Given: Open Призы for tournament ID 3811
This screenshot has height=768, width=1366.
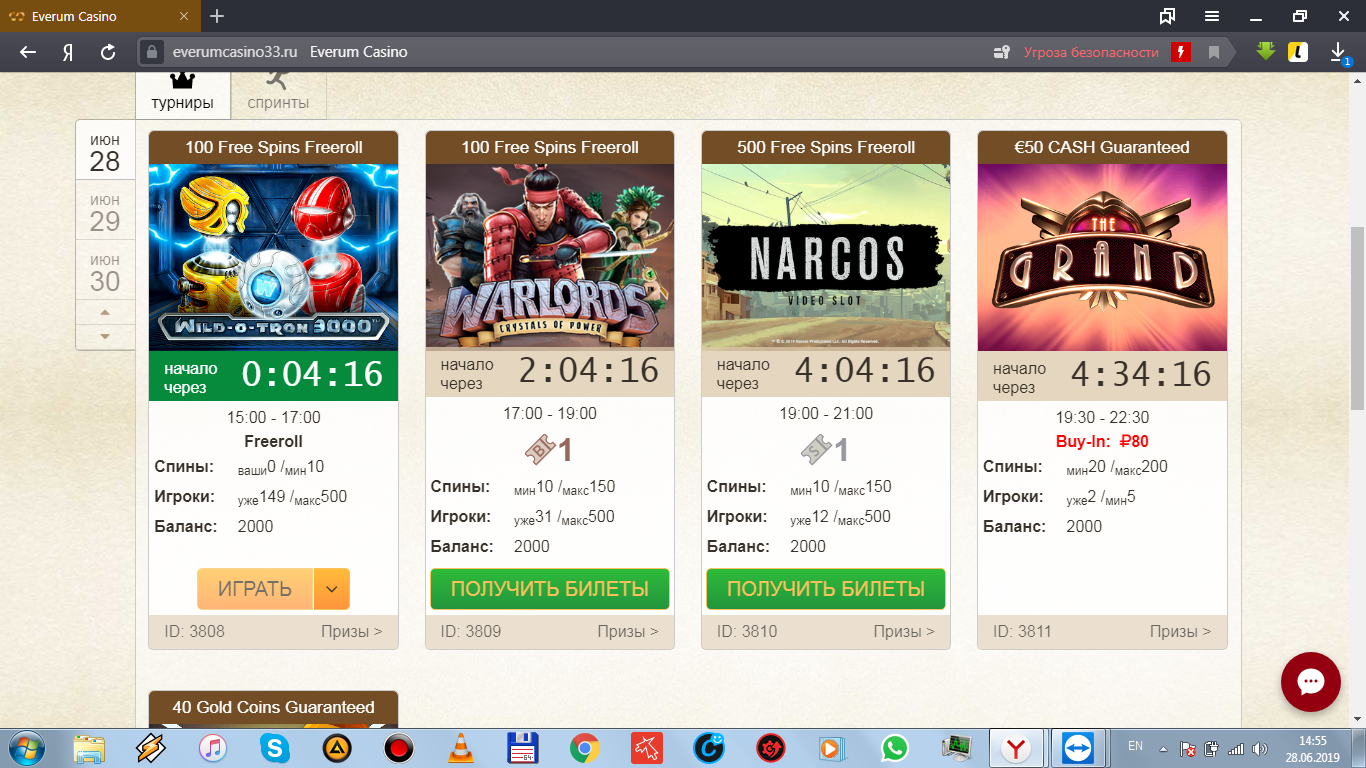Looking at the screenshot, I should [1180, 631].
